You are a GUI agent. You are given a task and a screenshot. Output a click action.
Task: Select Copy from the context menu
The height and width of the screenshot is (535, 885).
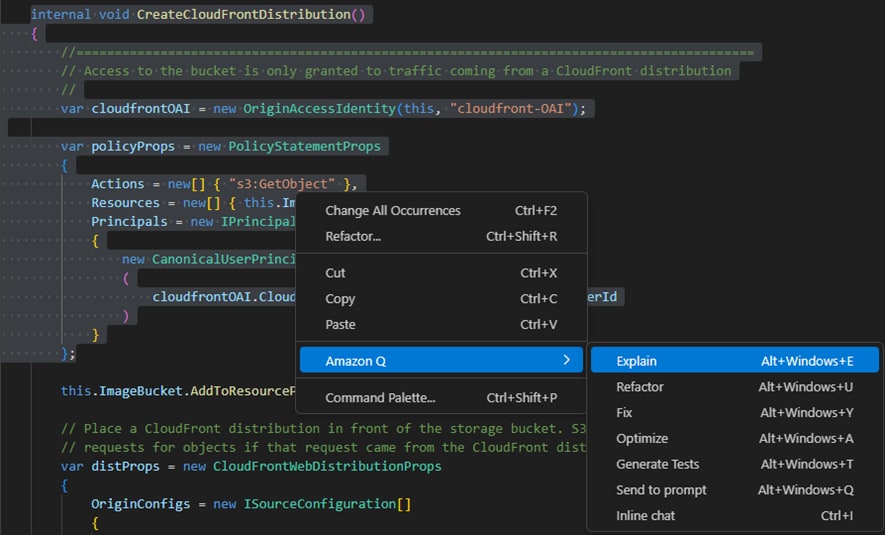click(340, 299)
